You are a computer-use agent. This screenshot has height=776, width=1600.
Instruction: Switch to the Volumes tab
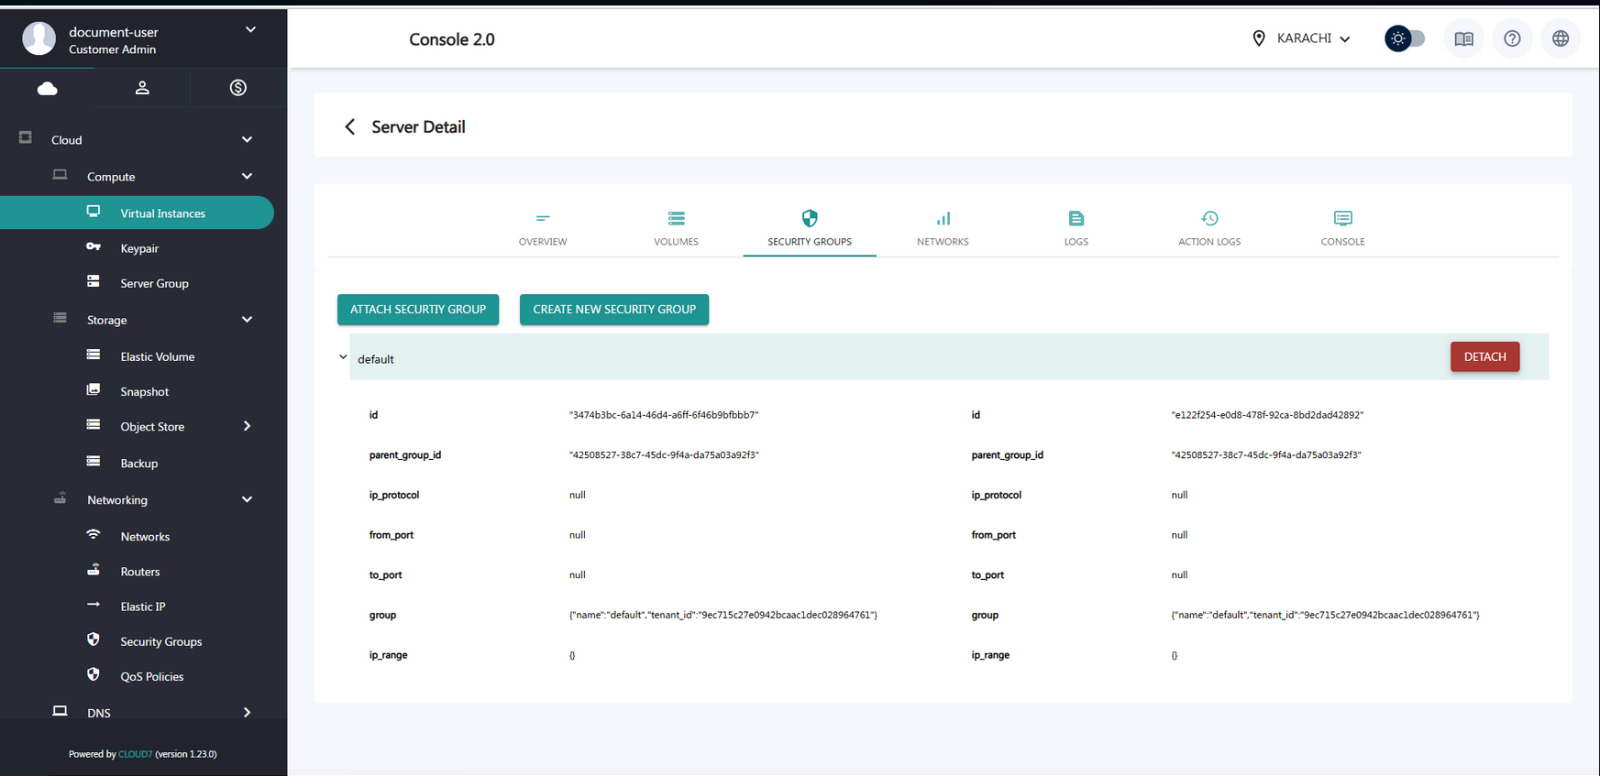click(676, 228)
